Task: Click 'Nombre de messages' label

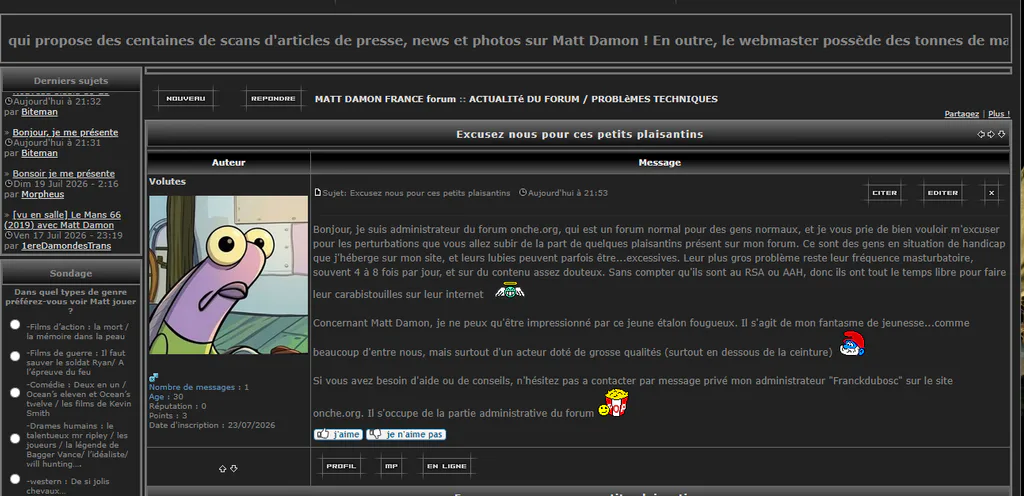Action: [192, 387]
